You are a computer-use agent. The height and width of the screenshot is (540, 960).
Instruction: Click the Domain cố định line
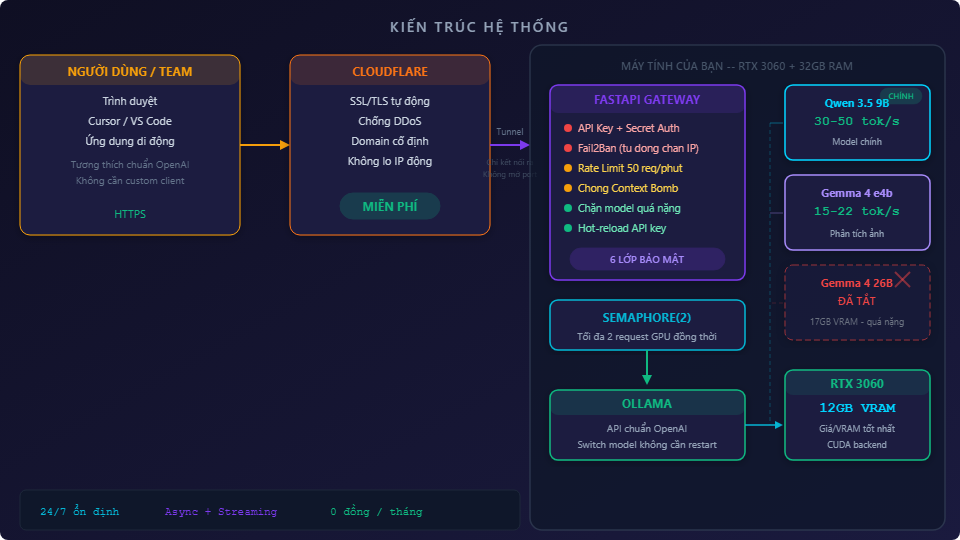coord(390,141)
